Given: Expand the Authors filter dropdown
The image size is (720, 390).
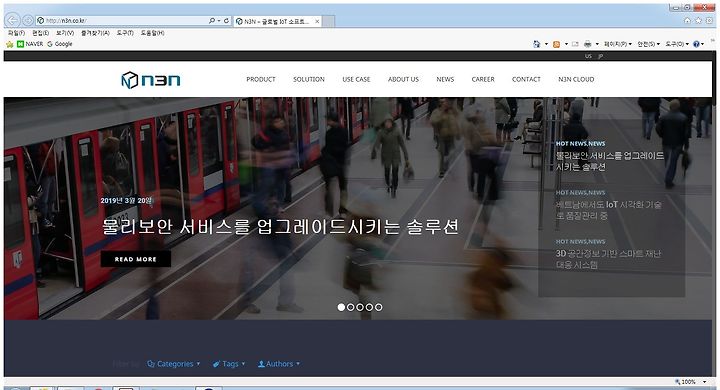Looking at the screenshot, I should (x=279, y=364).
